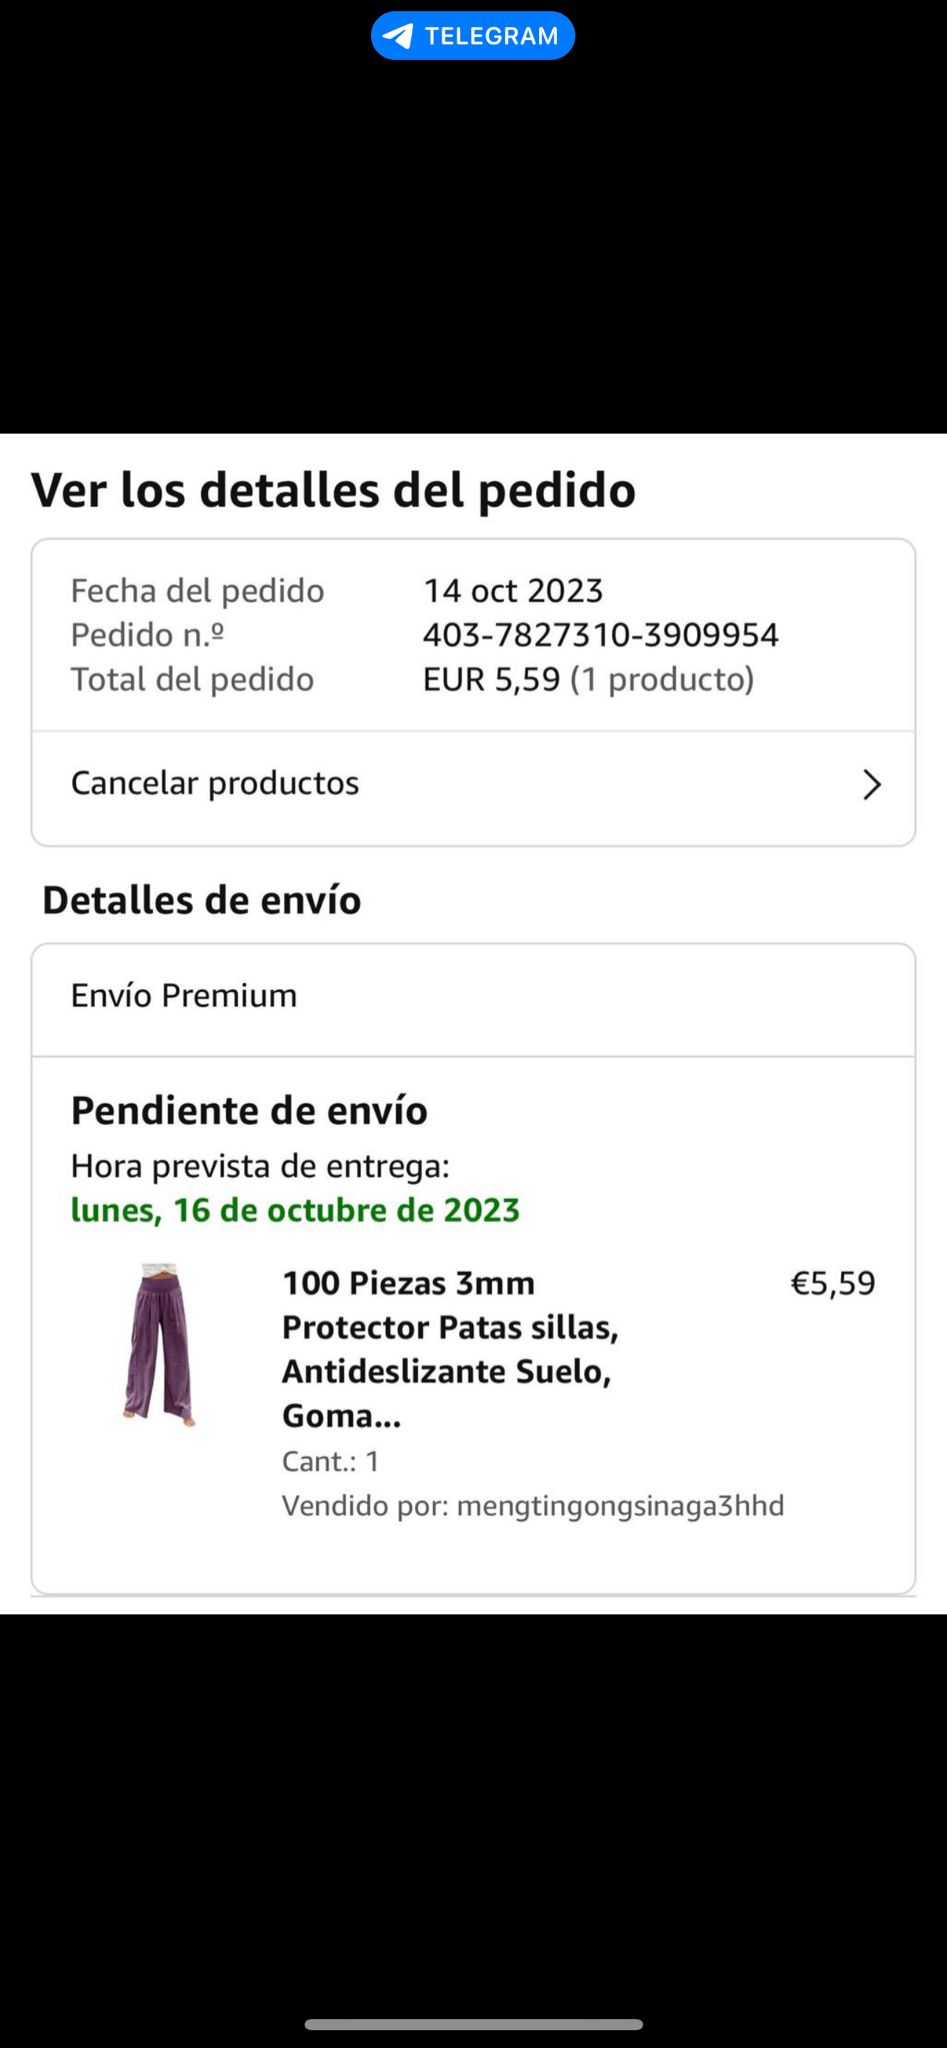This screenshot has height=2048, width=947.
Task: Tap the home indicator bar
Action: (473, 2024)
